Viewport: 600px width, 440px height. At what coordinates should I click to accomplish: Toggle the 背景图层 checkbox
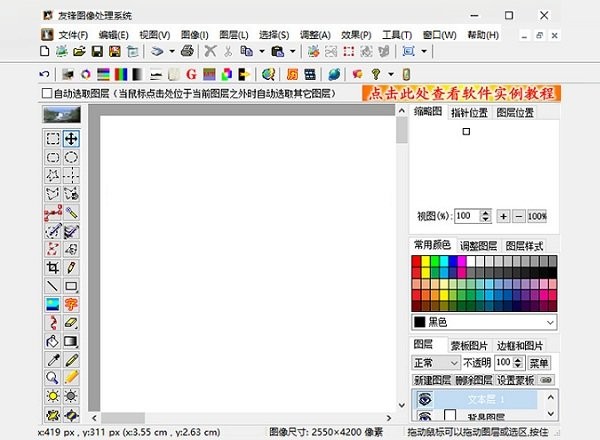point(450,417)
